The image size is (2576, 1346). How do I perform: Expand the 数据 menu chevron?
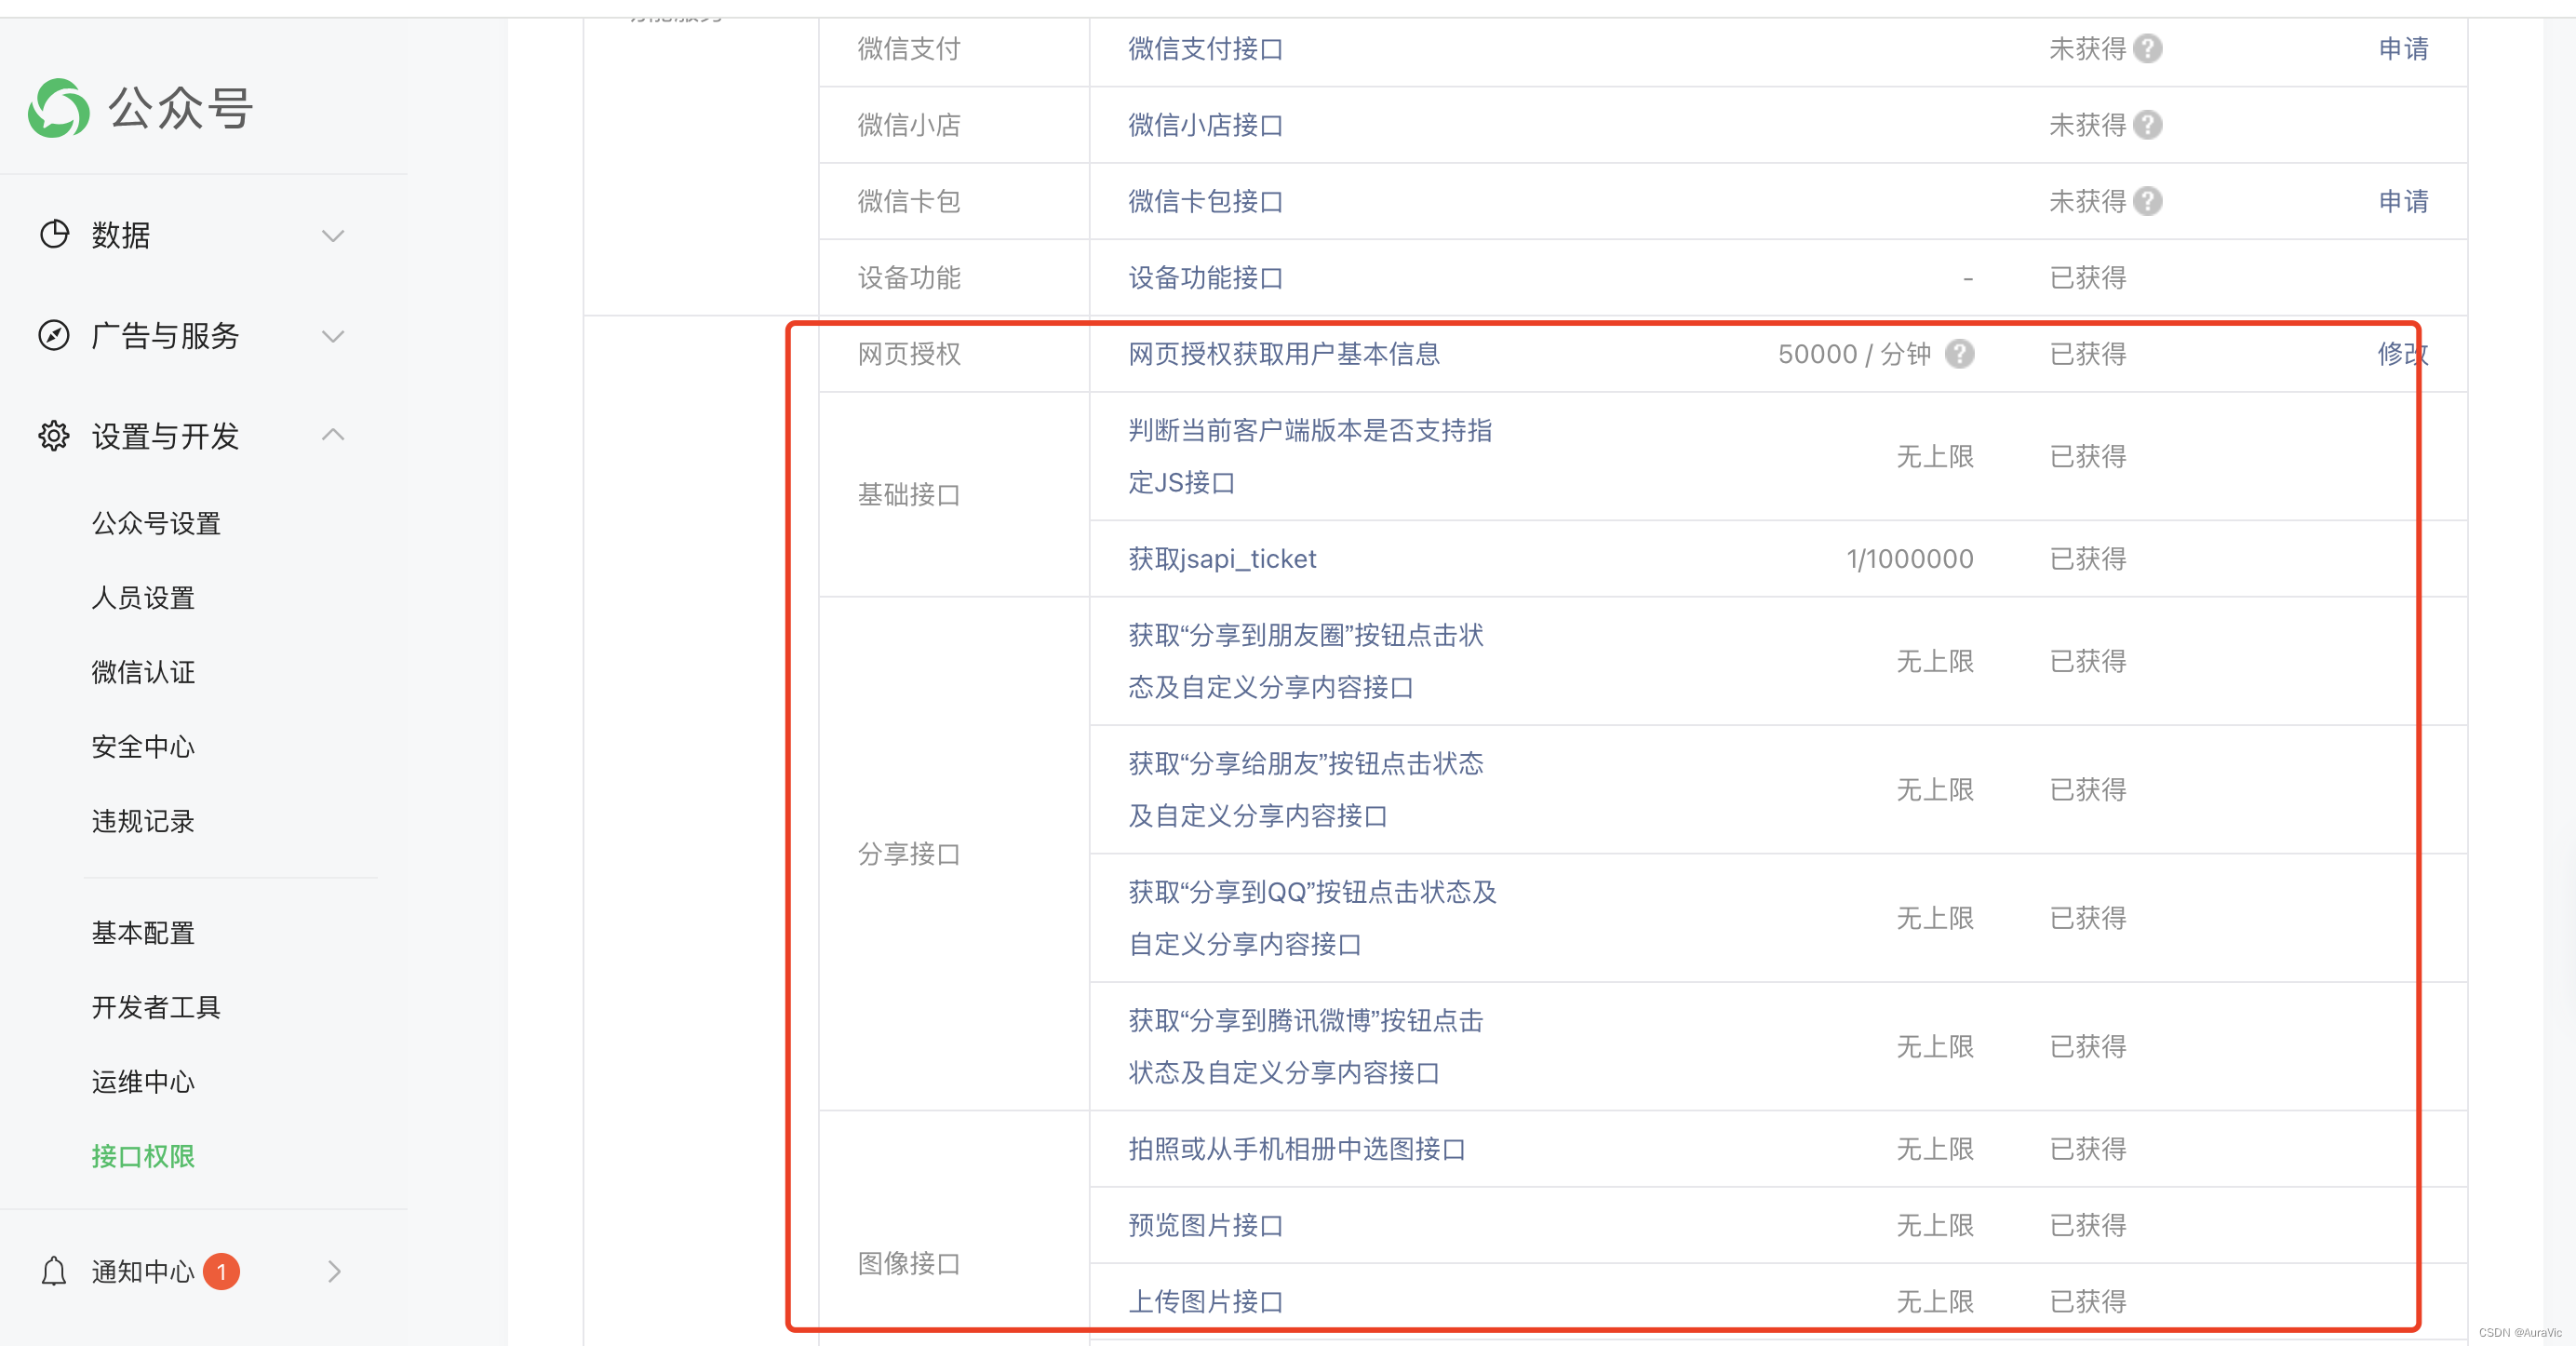[x=333, y=235]
